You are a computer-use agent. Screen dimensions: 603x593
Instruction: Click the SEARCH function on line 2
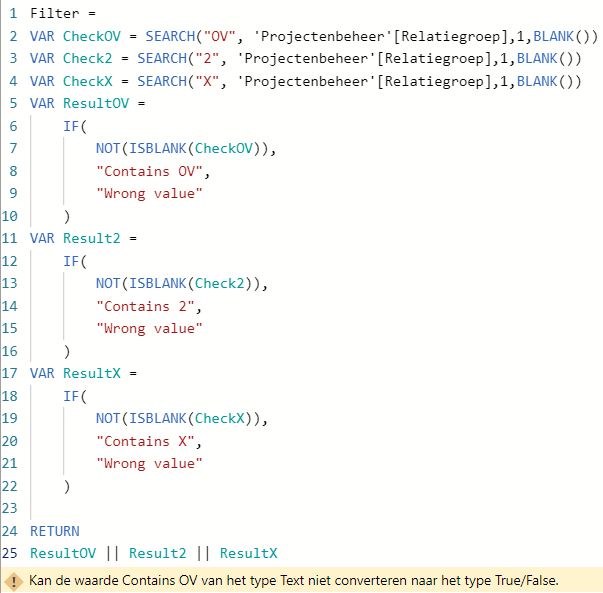coord(170,36)
